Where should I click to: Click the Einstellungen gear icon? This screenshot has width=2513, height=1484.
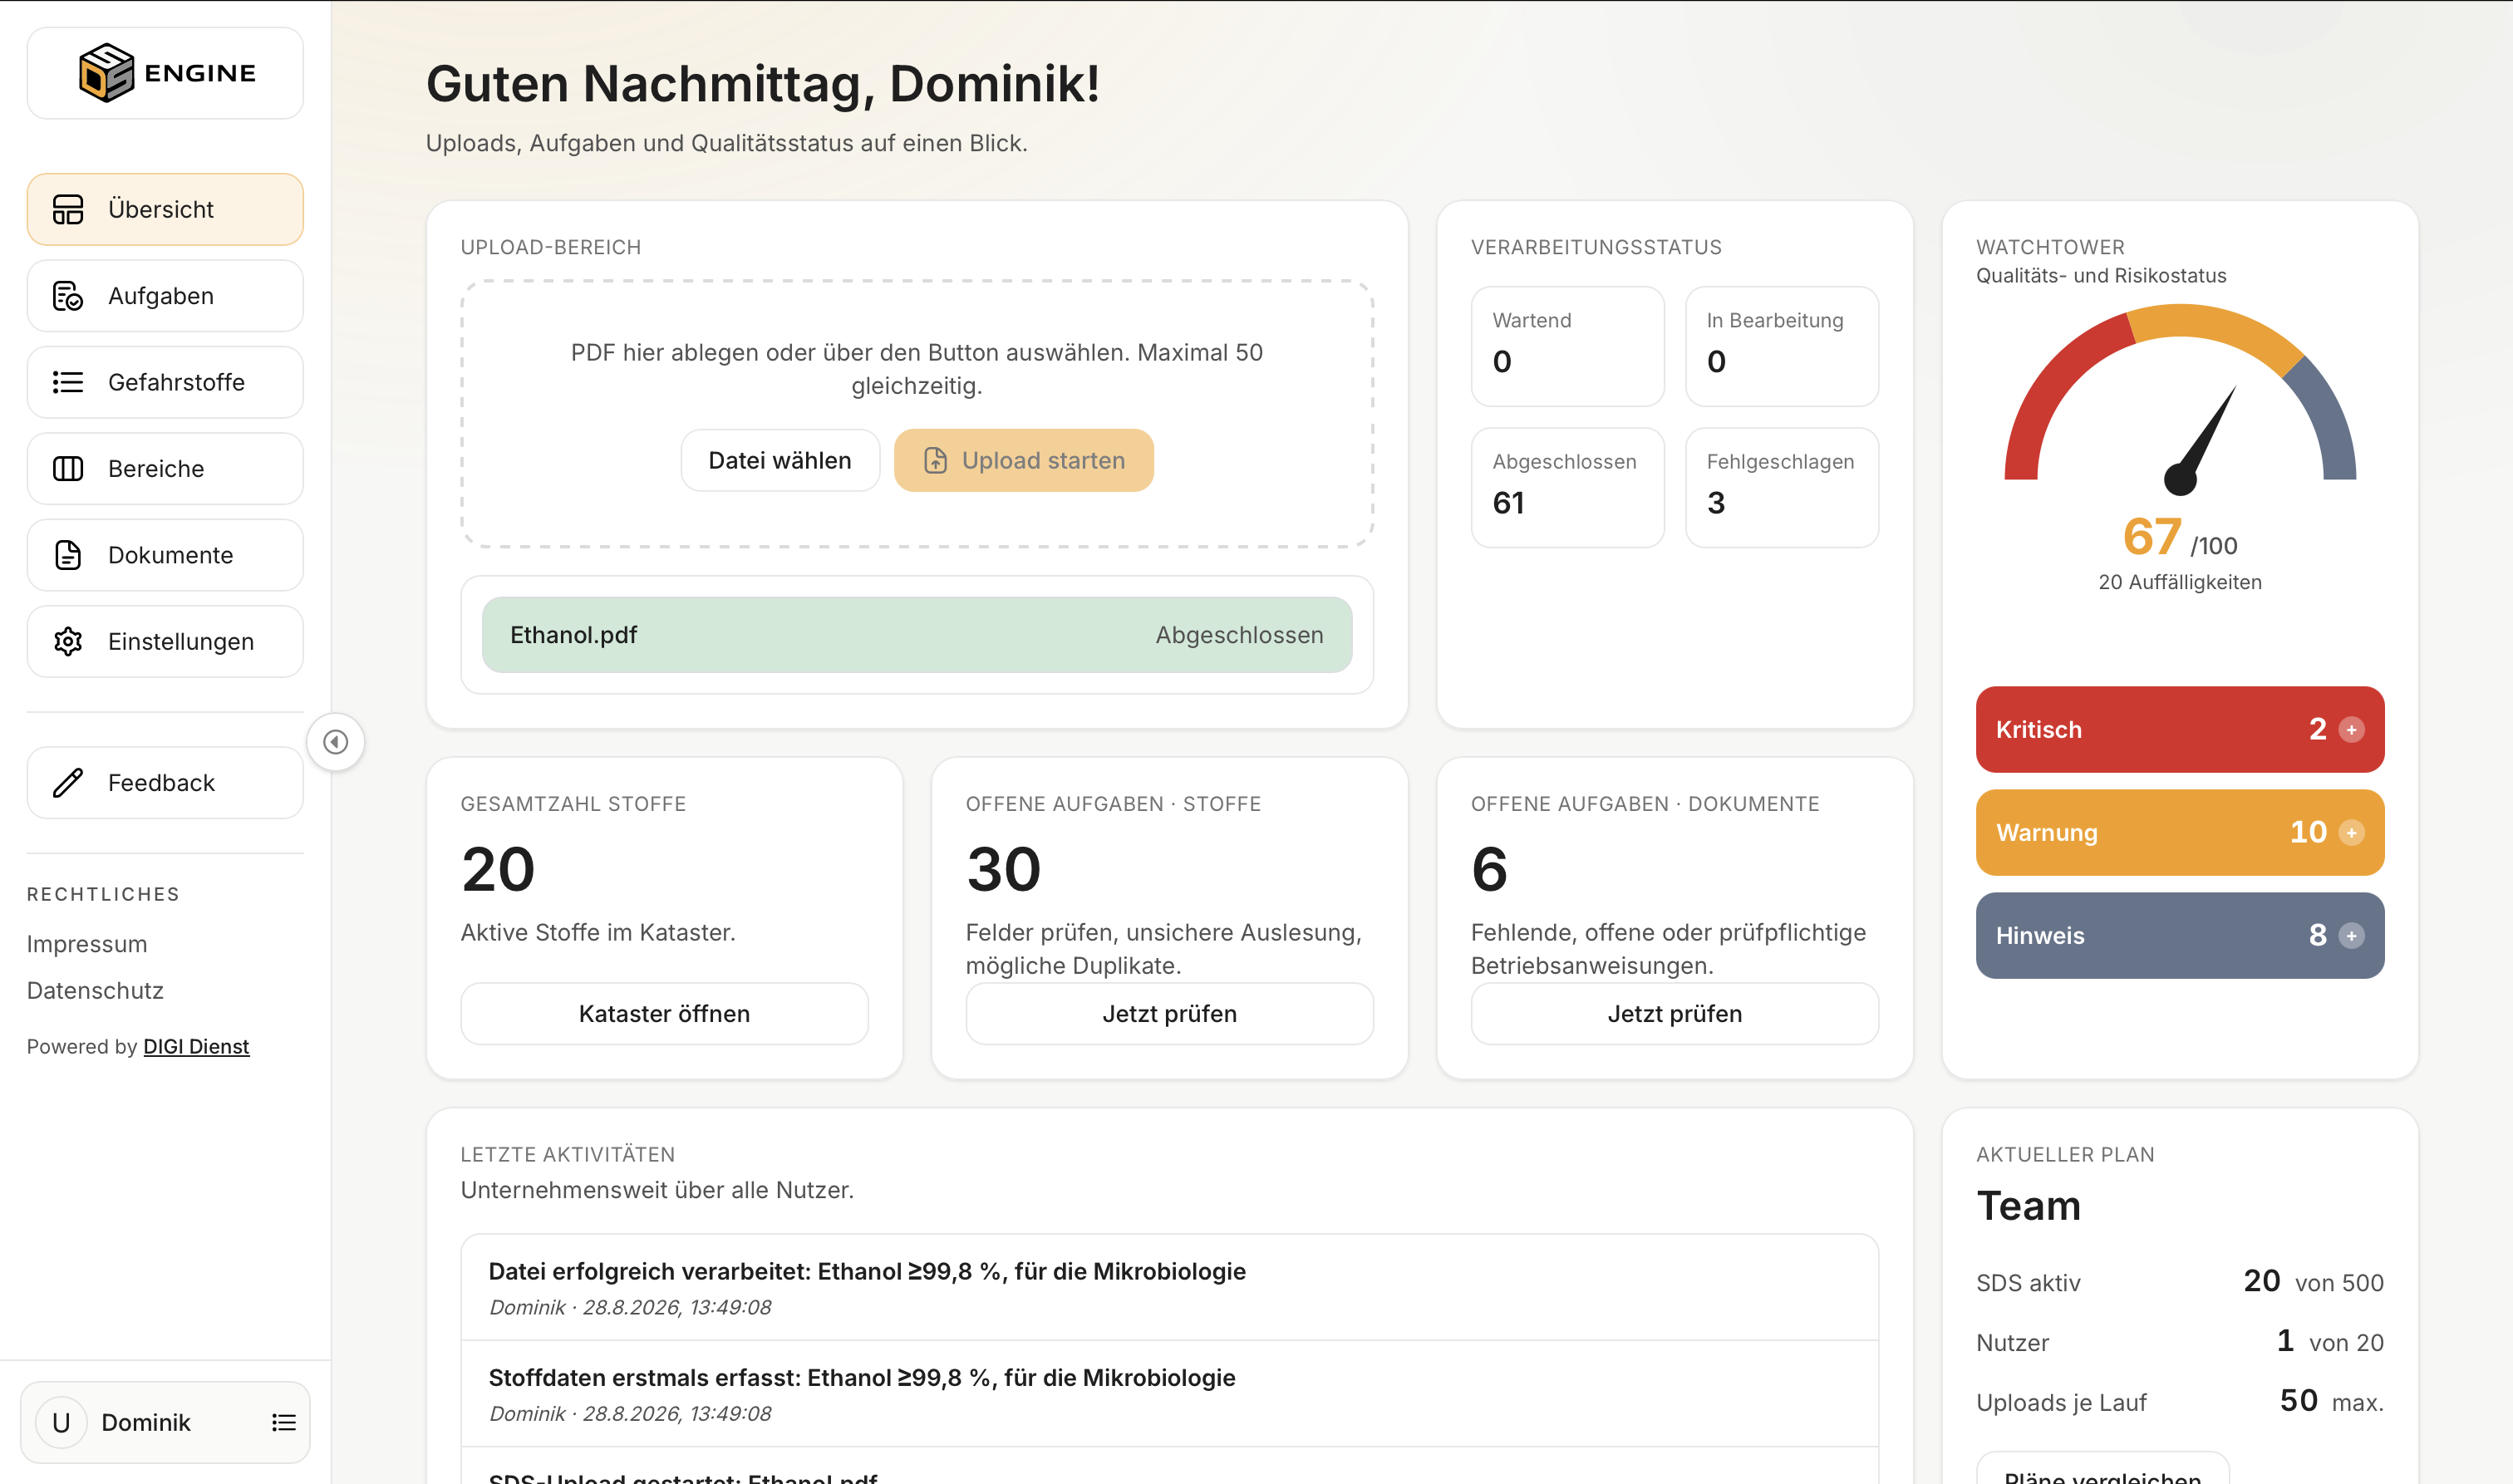68,642
